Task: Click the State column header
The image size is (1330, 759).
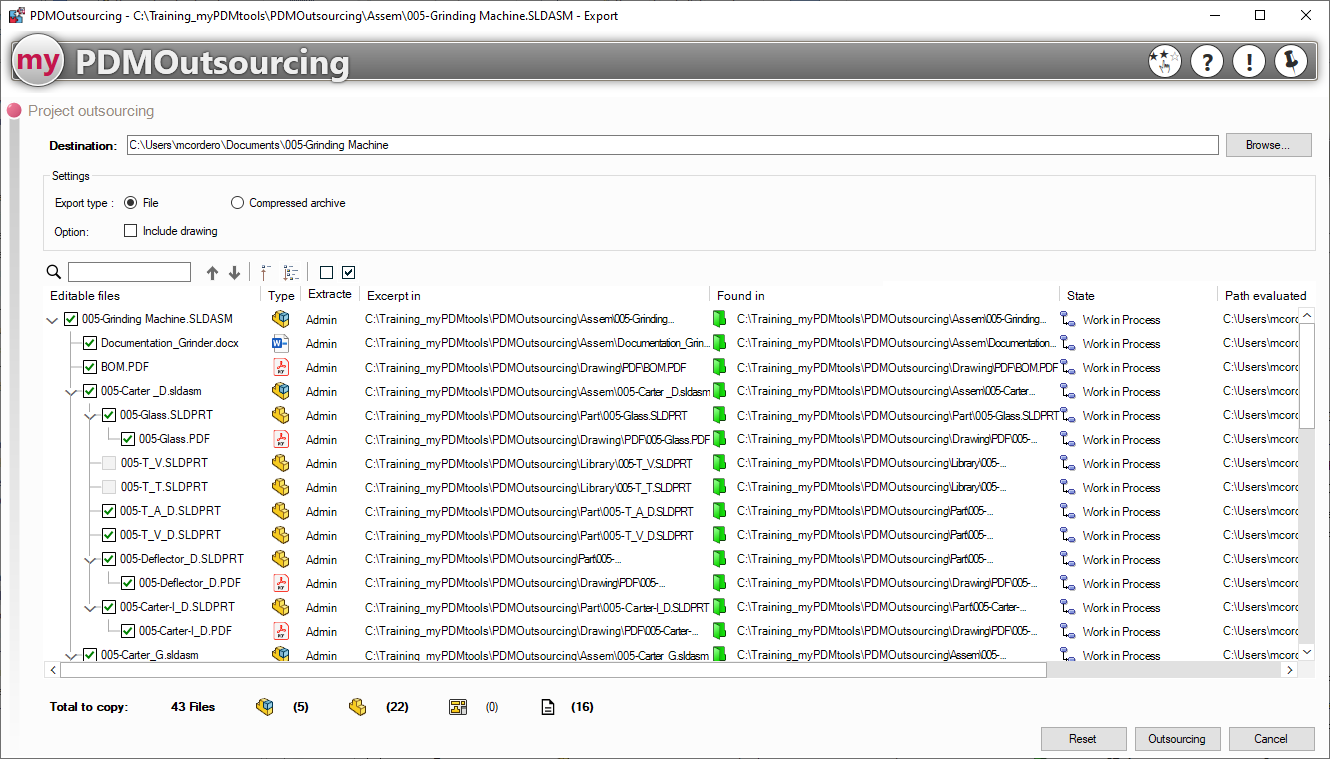Action: 1081,296
